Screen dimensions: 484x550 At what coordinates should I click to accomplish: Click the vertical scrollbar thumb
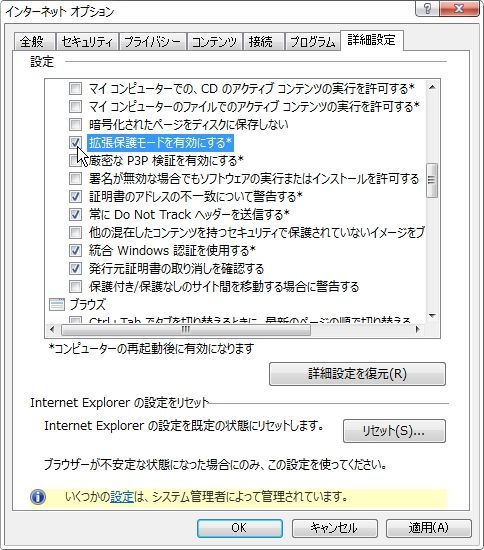click(x=432, y=180)
